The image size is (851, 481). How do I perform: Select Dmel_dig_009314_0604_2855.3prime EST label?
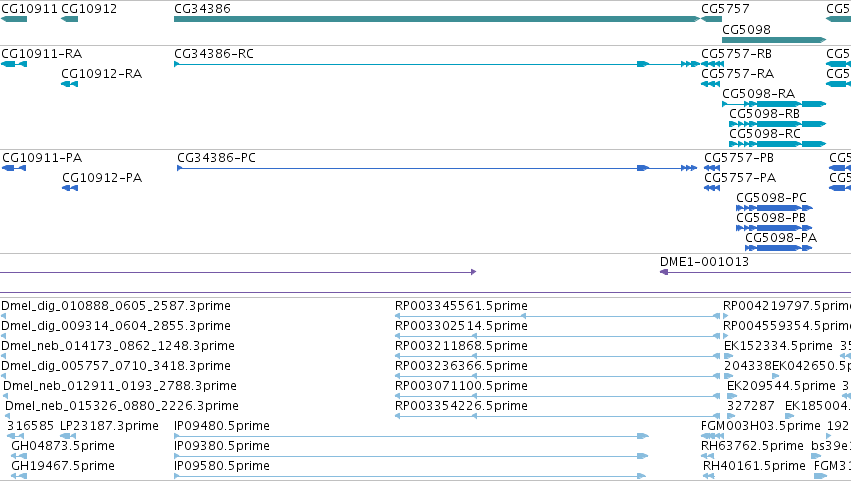116,326
